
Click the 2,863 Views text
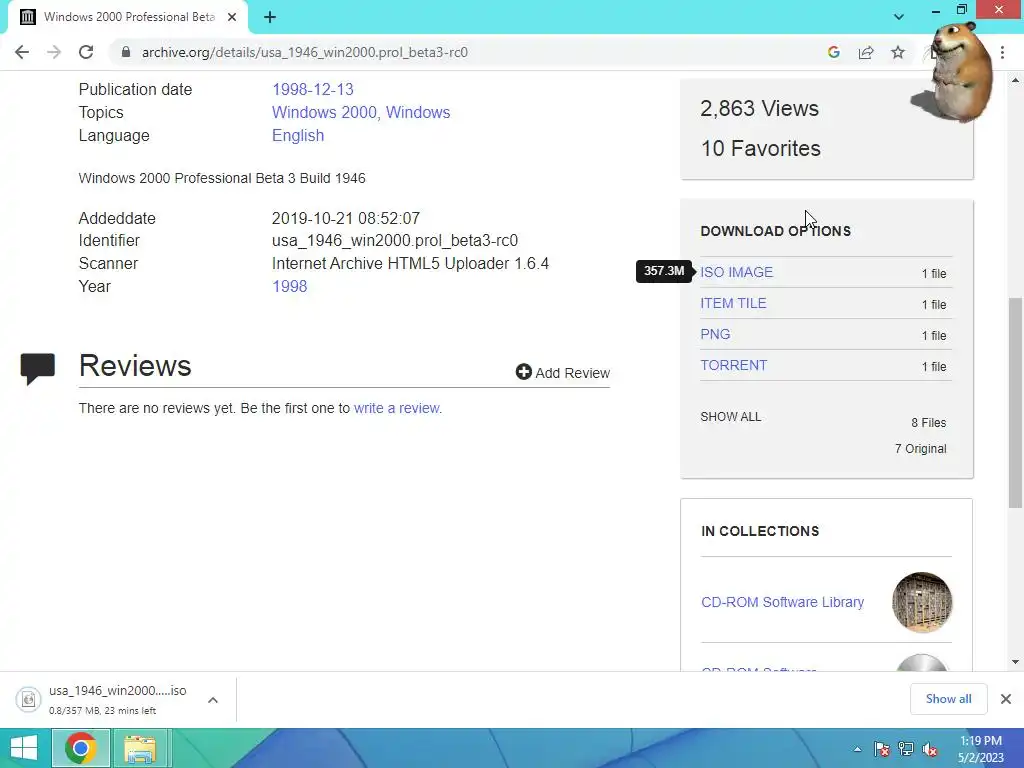coord(760,108)
